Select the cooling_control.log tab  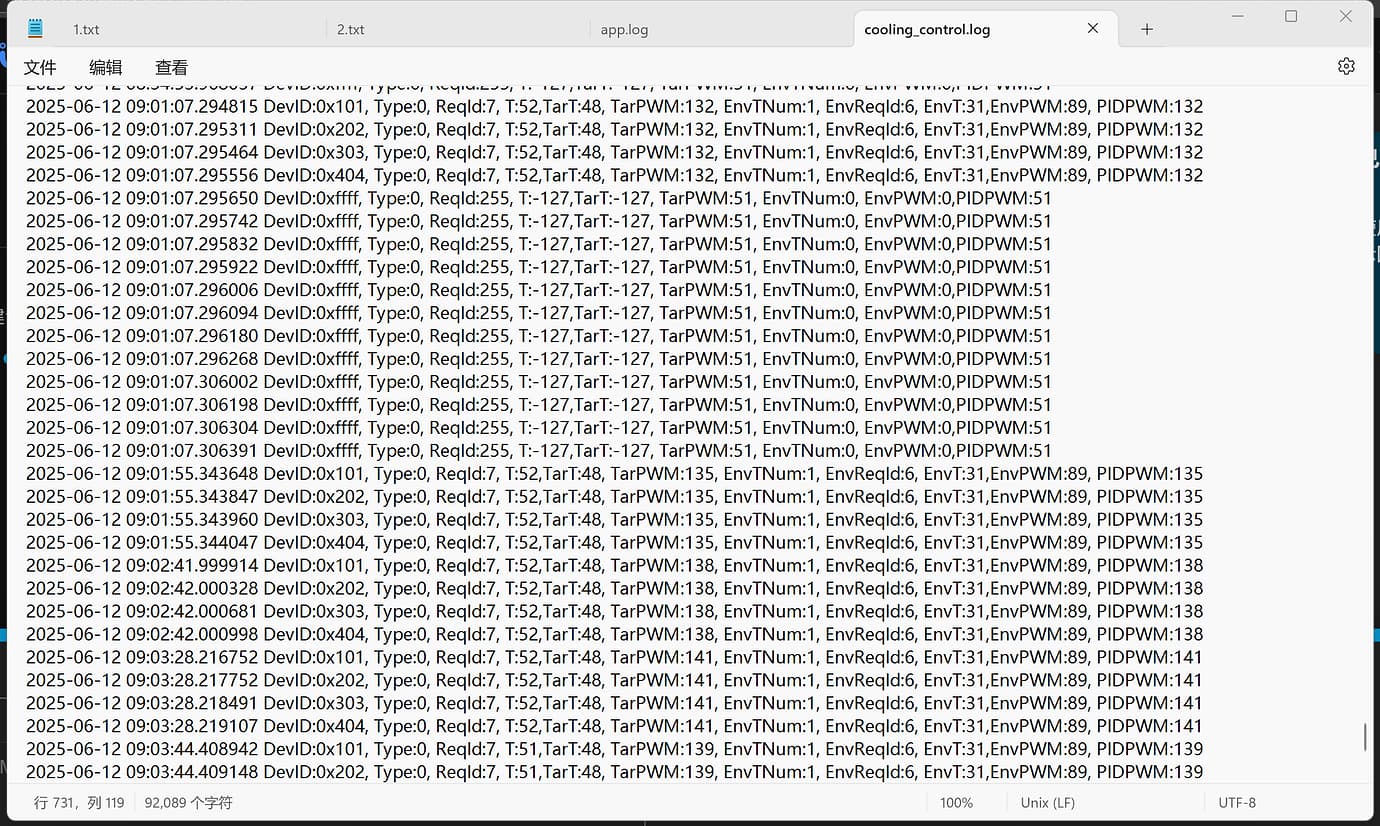(x=927, y=30)
